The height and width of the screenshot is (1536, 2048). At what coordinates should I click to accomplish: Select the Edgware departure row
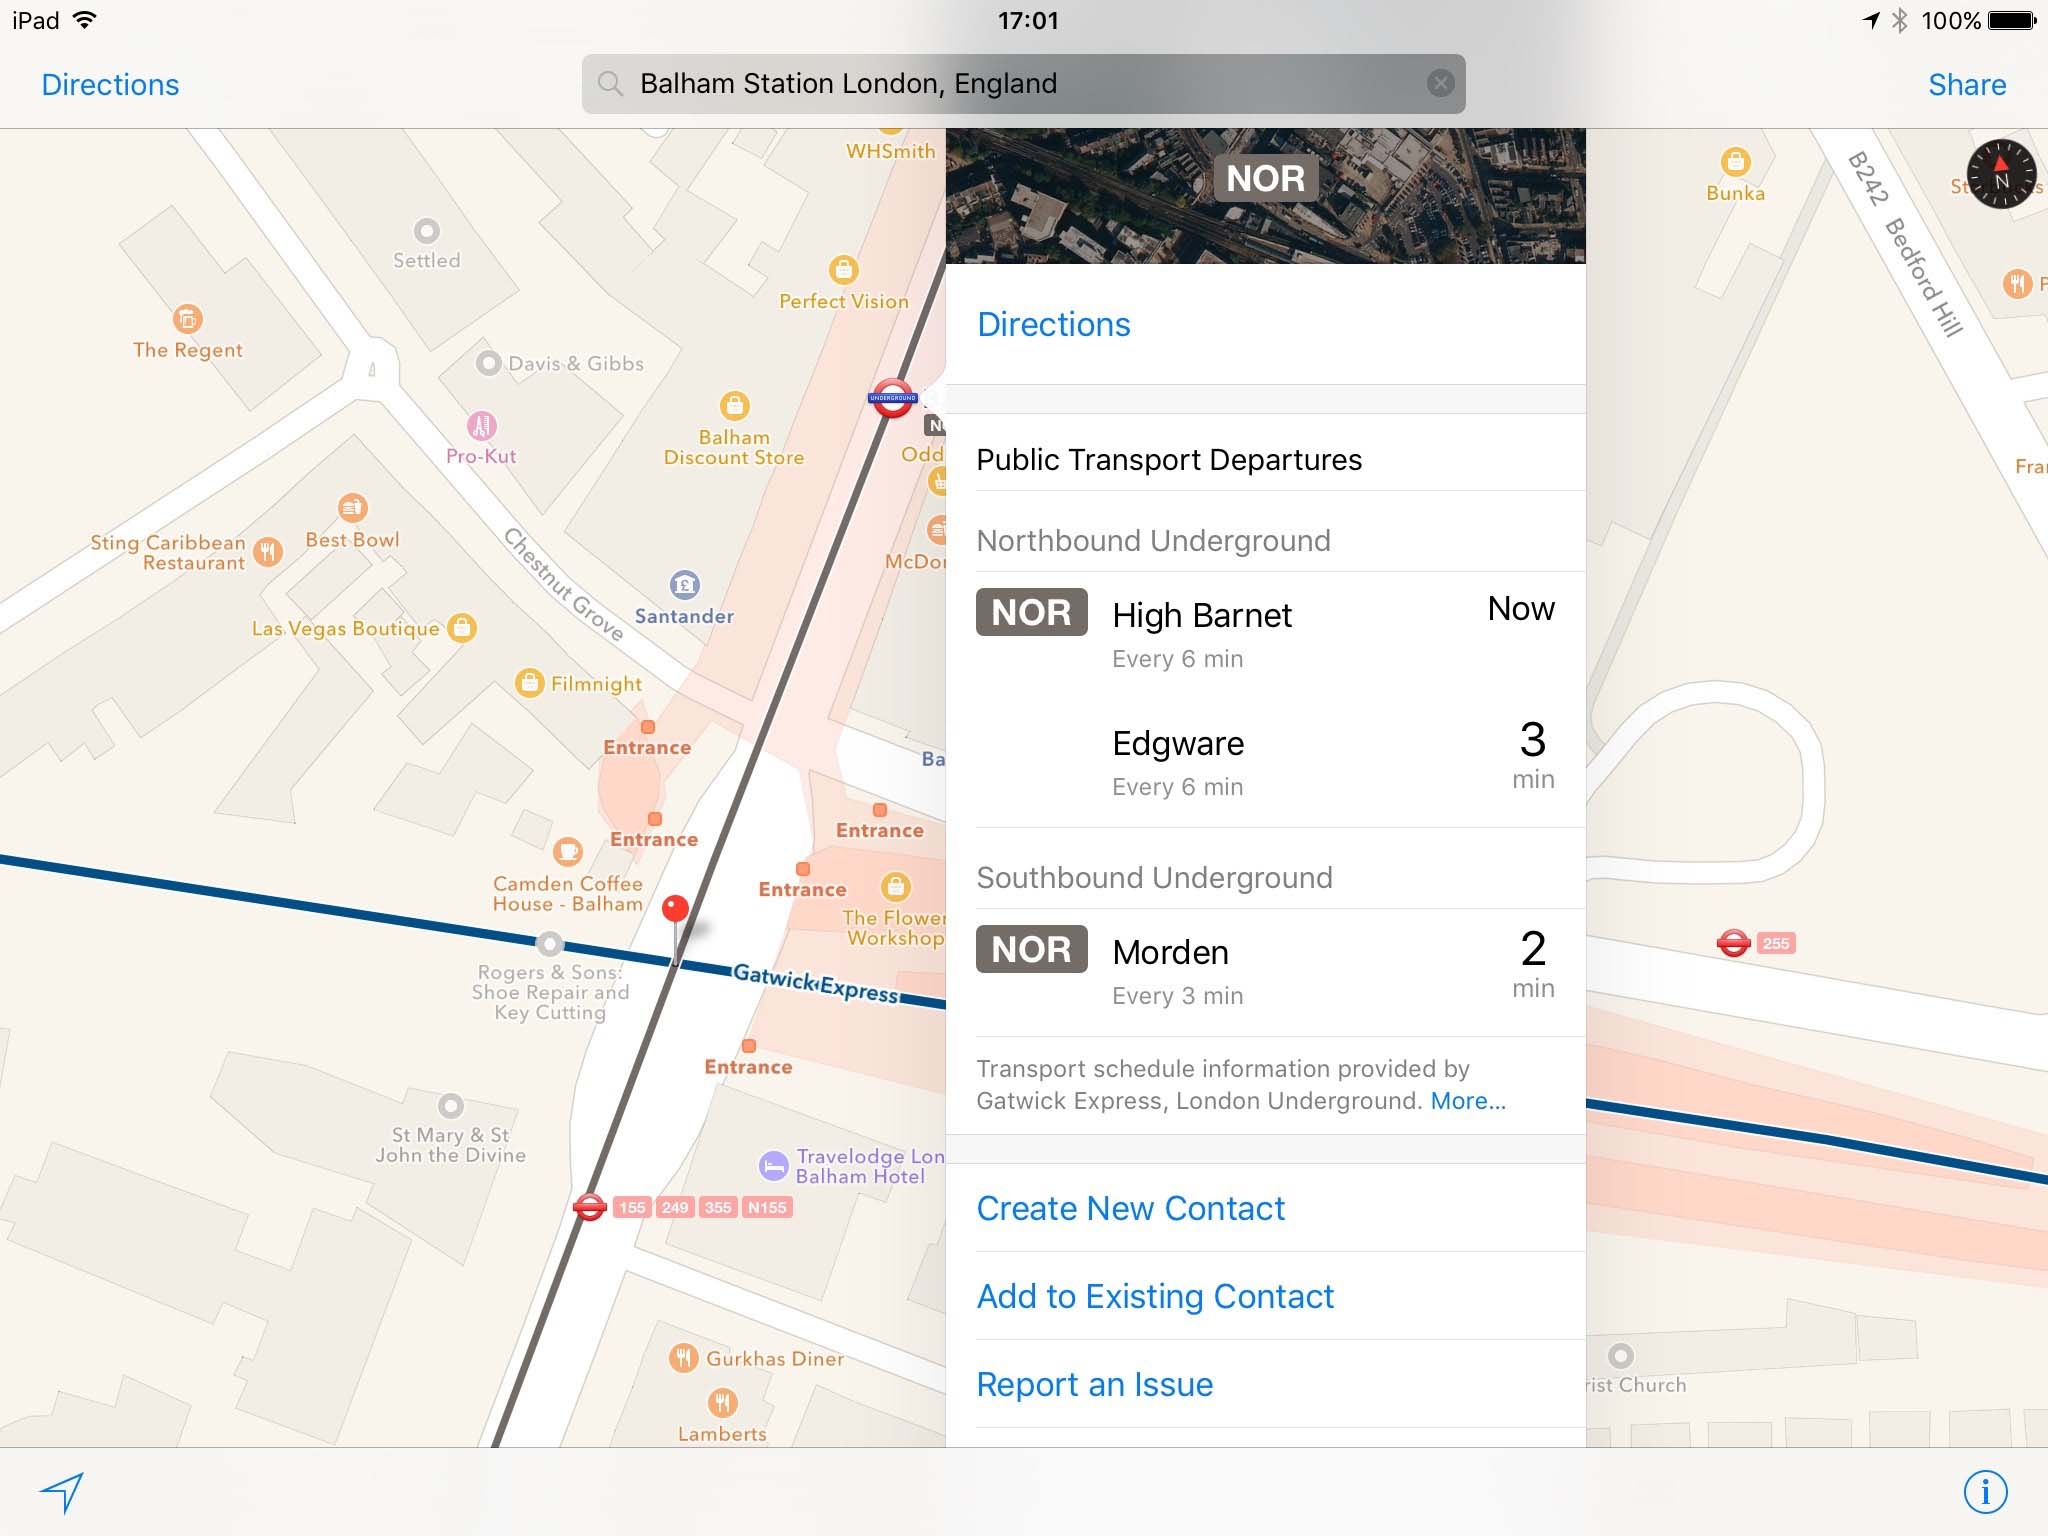point(1265,763)
